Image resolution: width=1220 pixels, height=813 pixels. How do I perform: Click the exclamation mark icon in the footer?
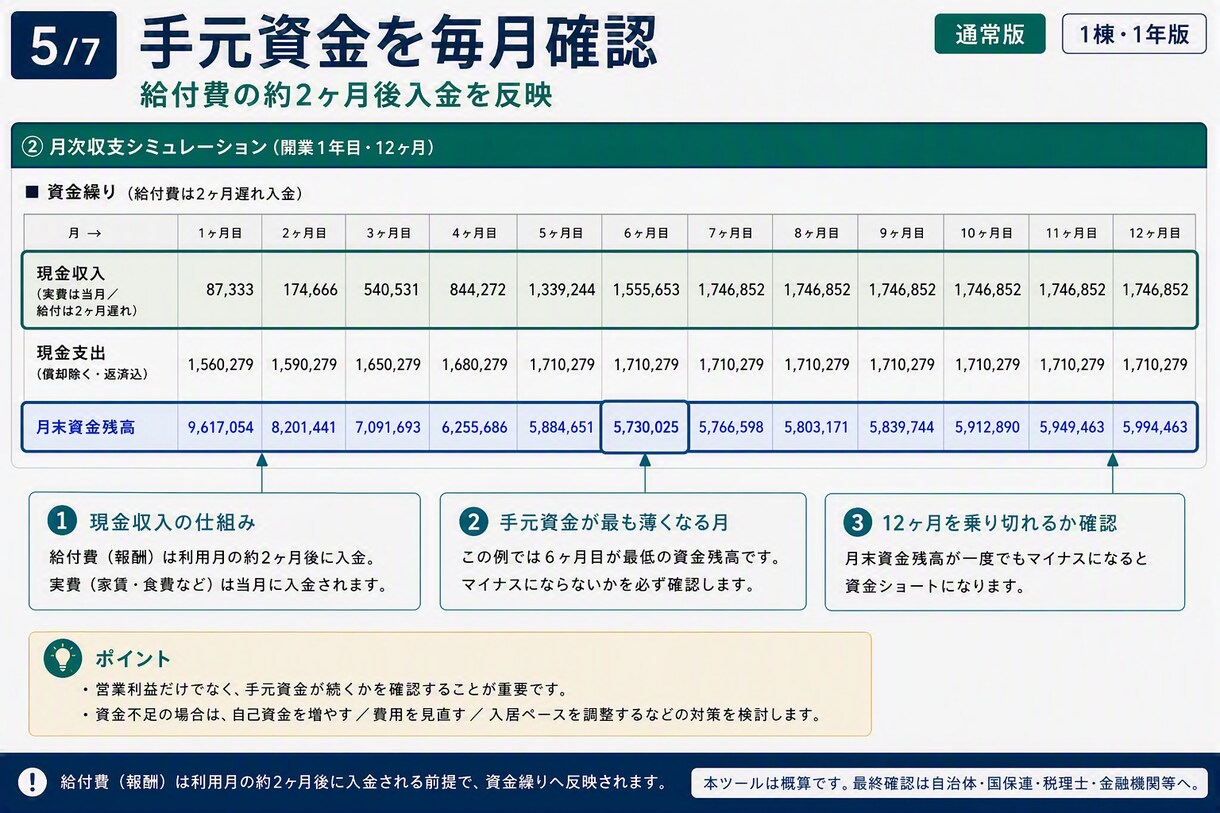tap(33, 782)
